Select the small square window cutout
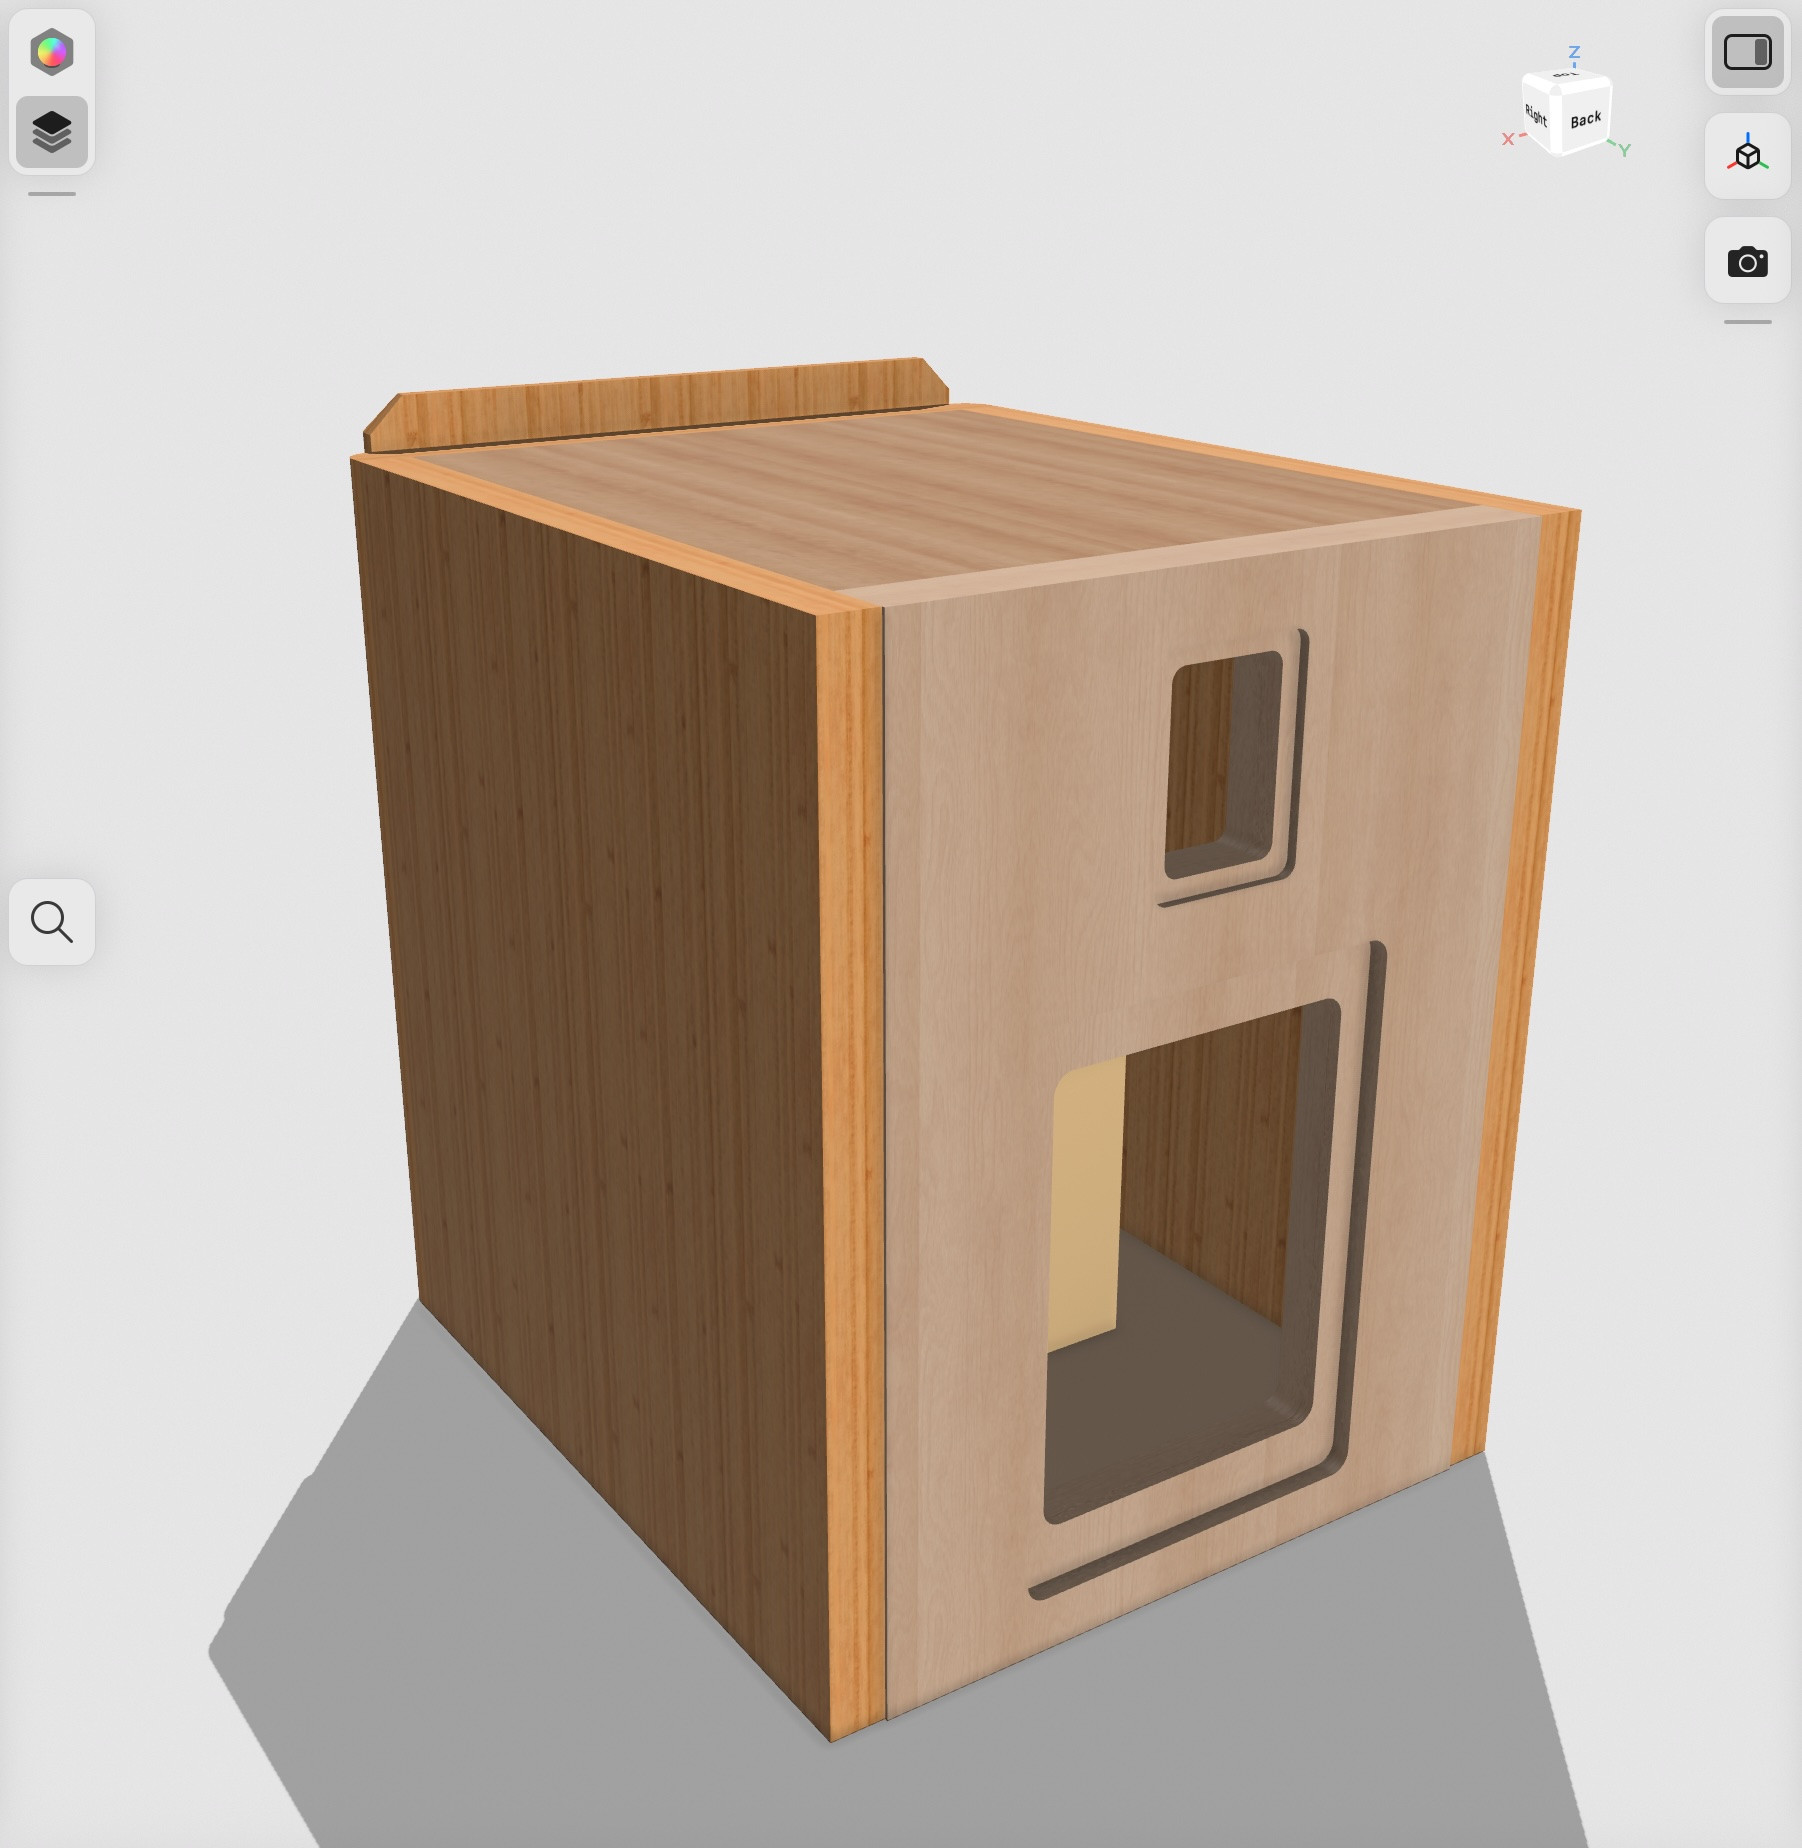Screen dimensions: 1802x1848 (x=1224, y=766)
